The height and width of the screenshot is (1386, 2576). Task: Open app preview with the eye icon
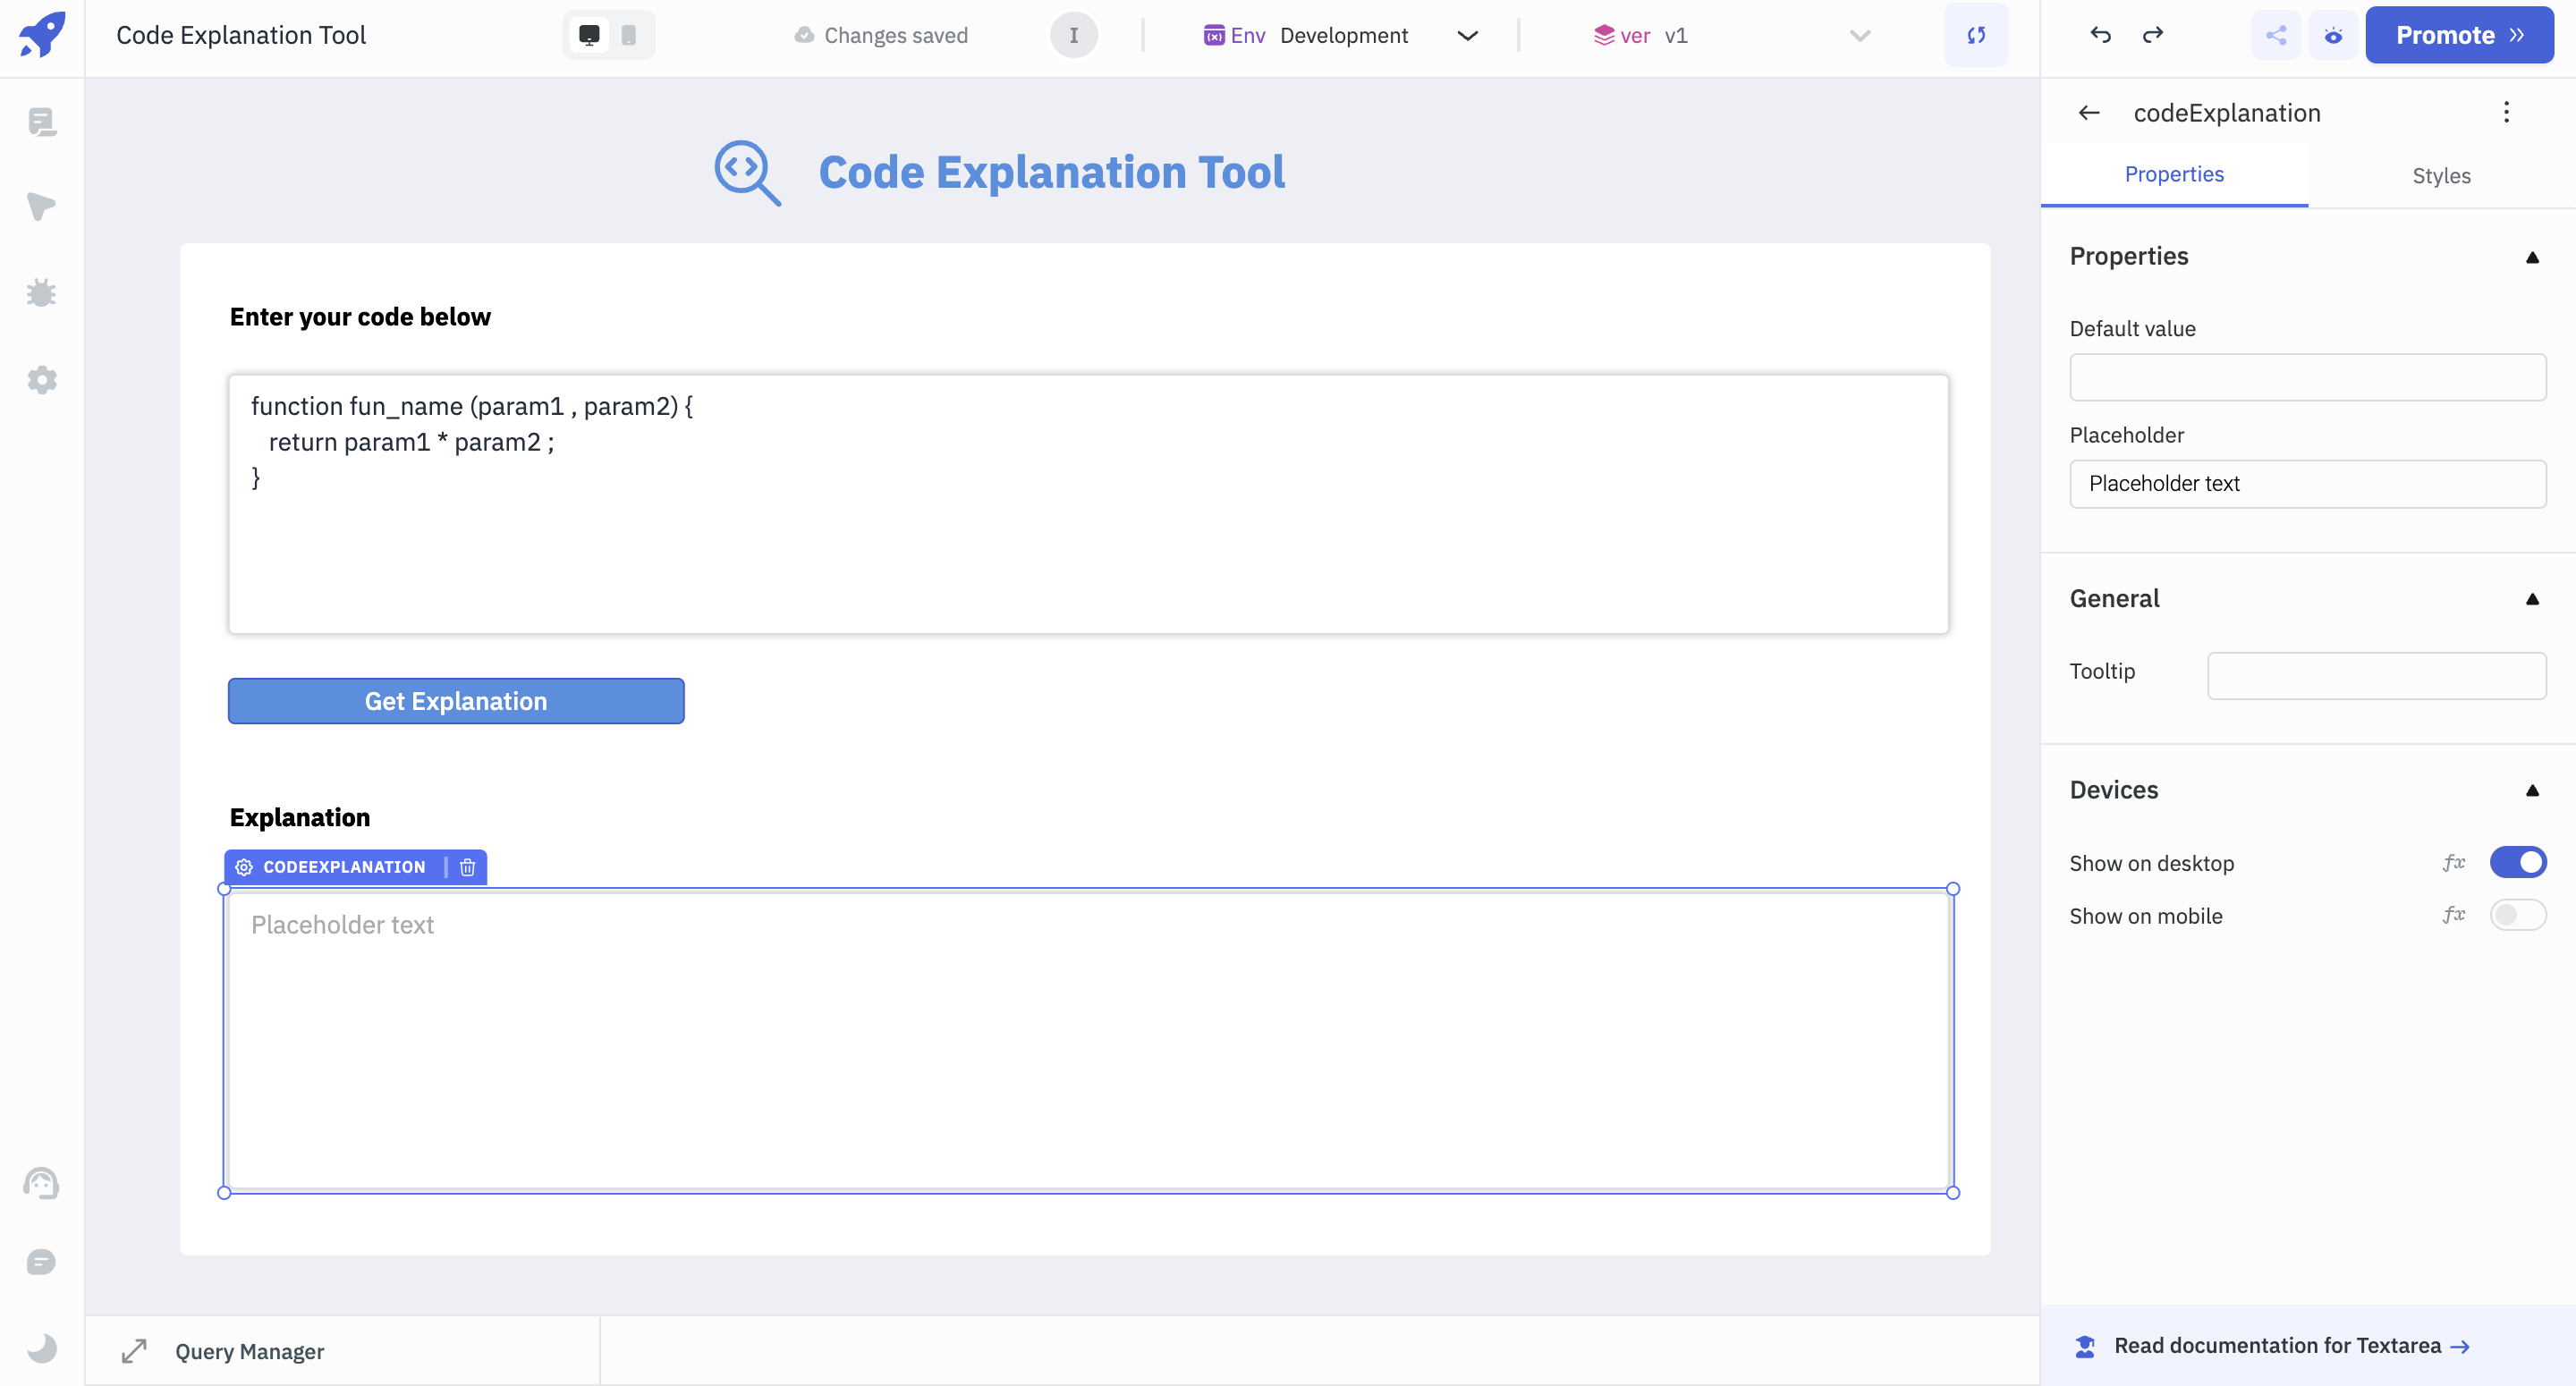(x=2333, y=34)
